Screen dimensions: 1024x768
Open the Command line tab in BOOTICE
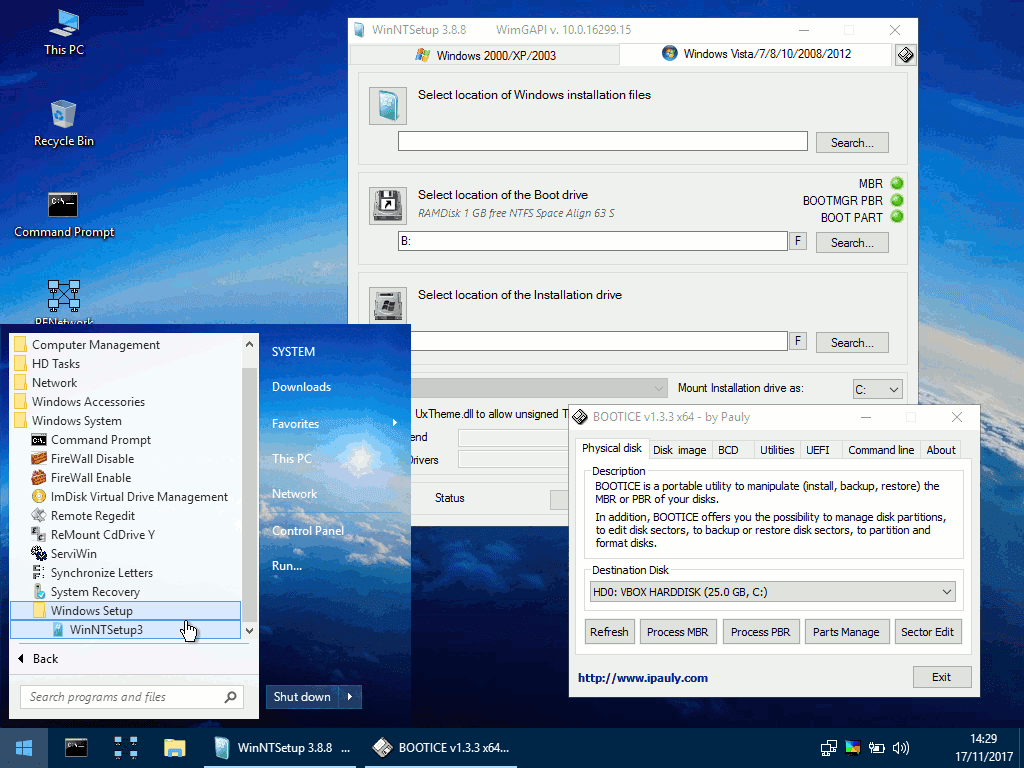pos(881,450)
